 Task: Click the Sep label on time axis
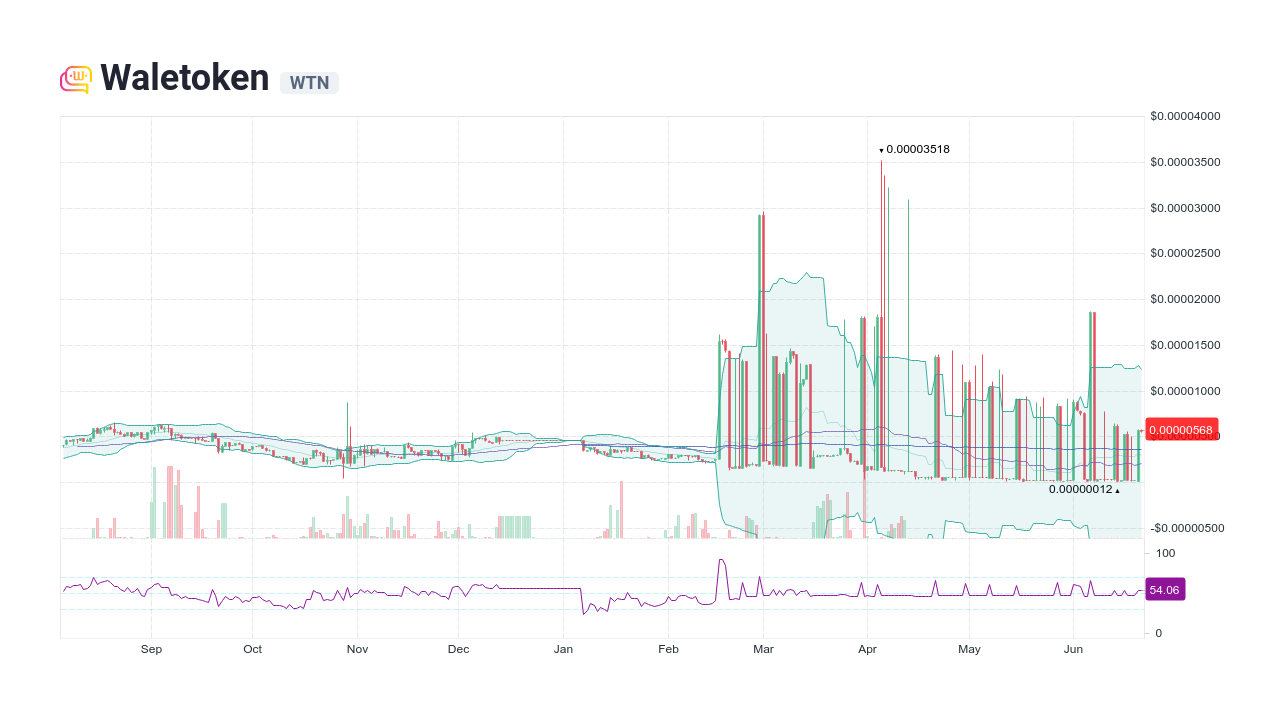pos(151,649)
